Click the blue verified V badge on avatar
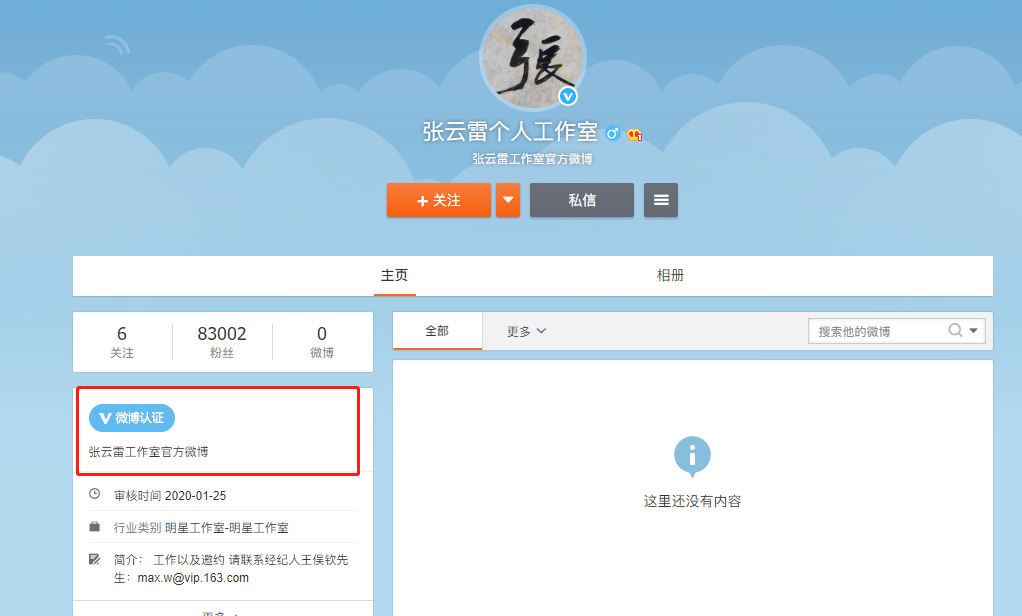This screenshot has height=616, width=1022. (x=568, y=96)
